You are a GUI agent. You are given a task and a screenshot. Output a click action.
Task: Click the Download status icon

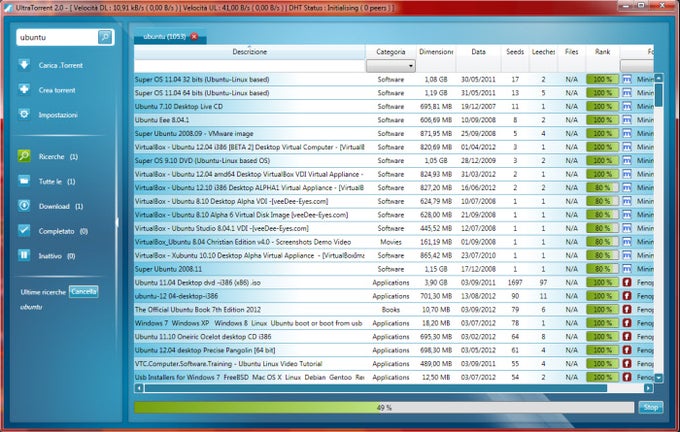(x=24, y=206)
